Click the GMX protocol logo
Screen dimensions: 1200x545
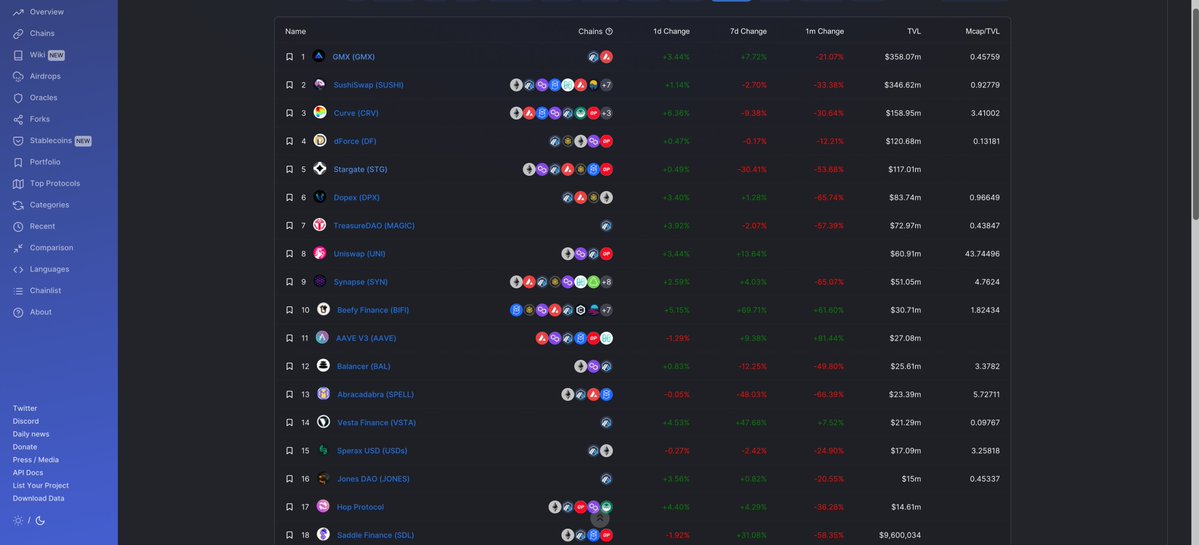tap(319, 57)
